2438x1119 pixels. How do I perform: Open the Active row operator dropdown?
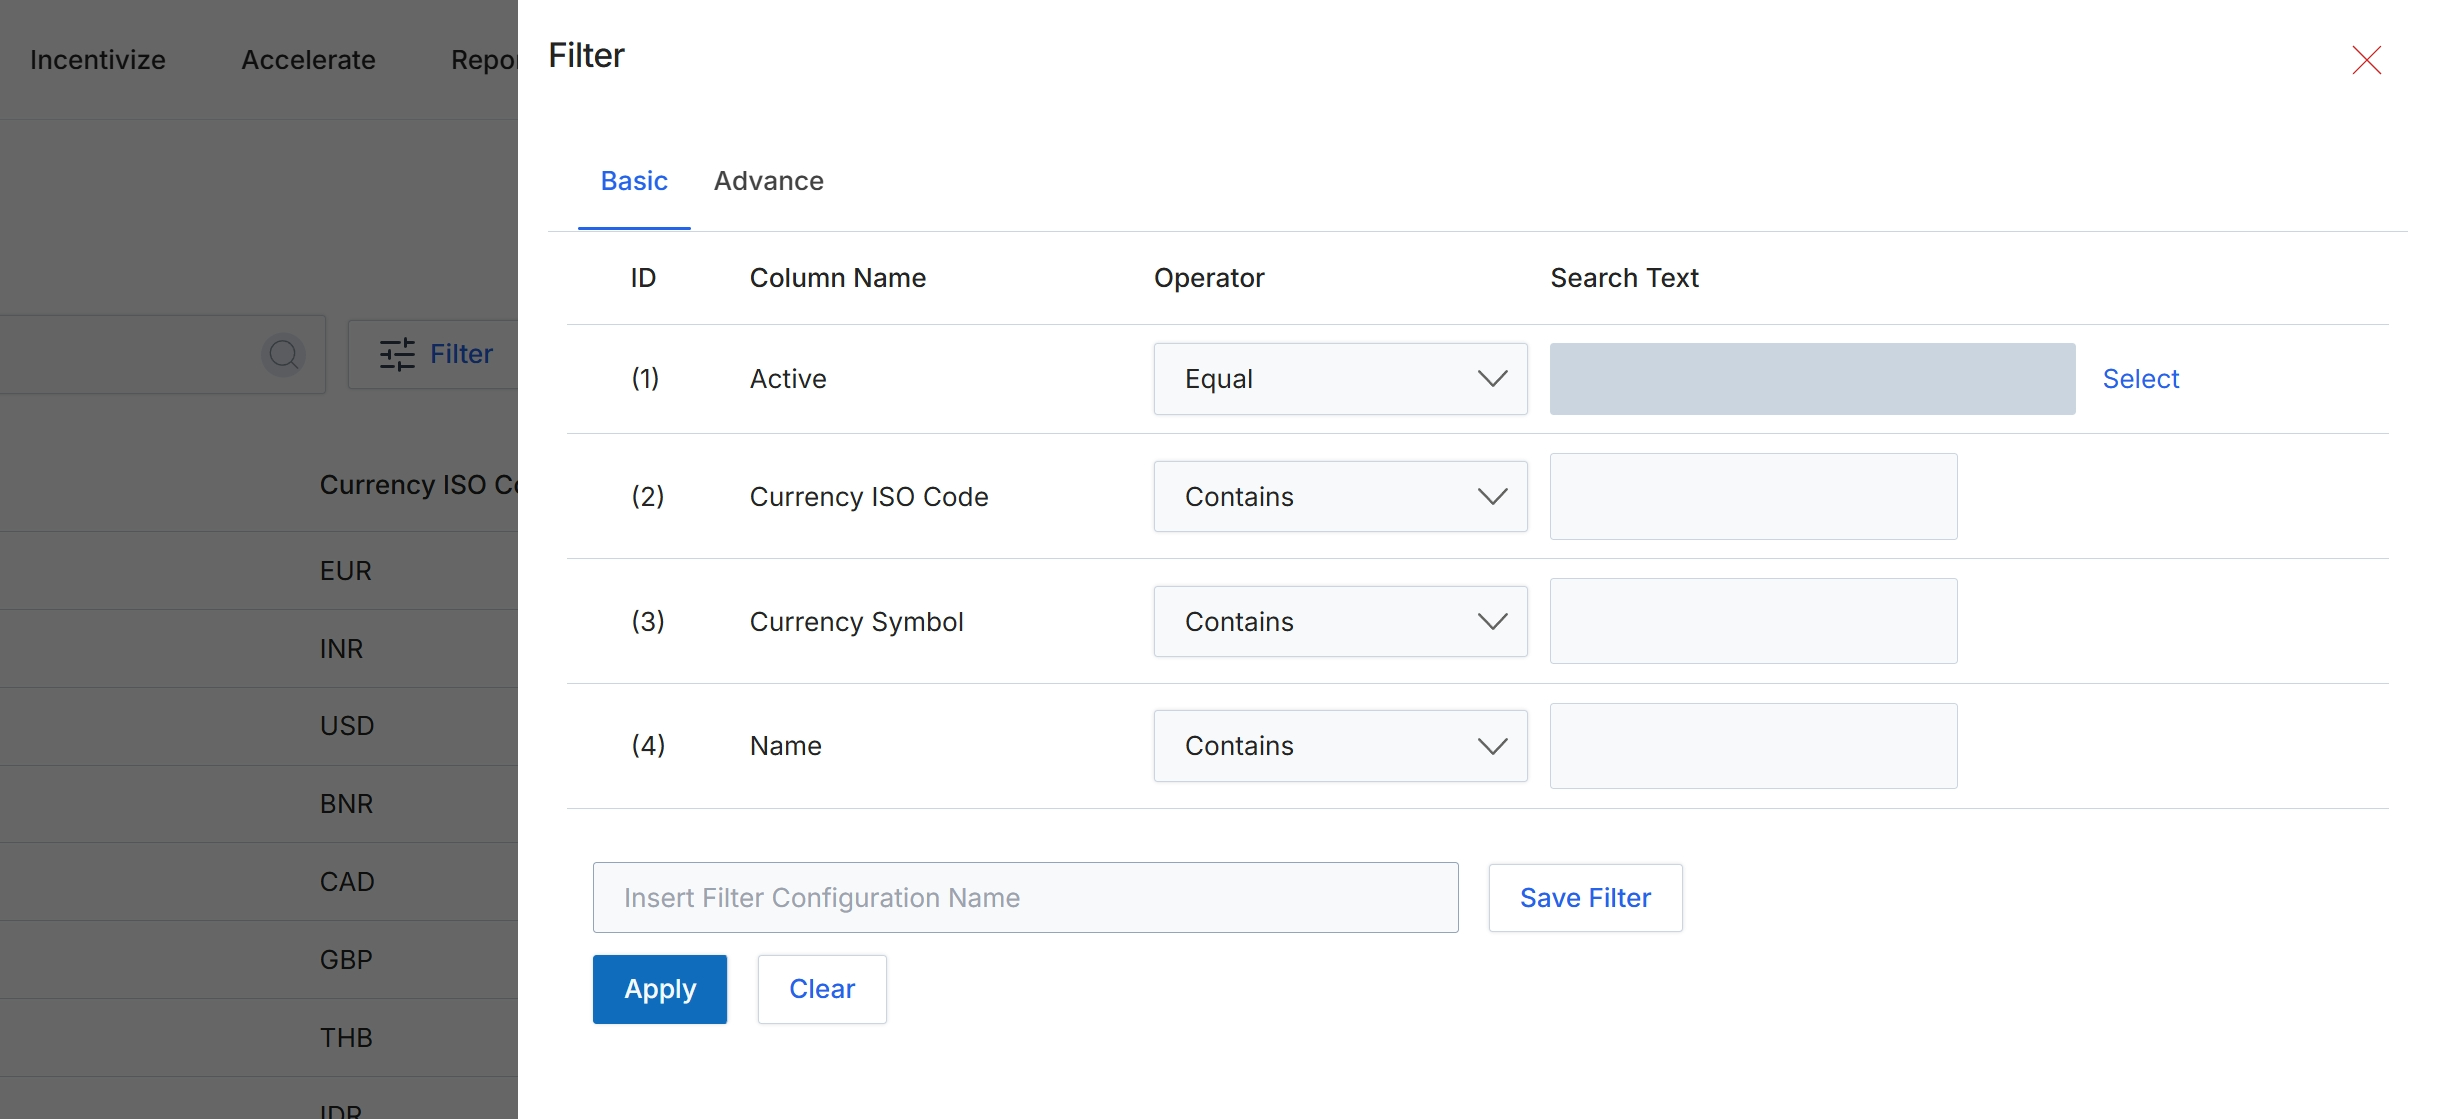(x=1340, y=379)
